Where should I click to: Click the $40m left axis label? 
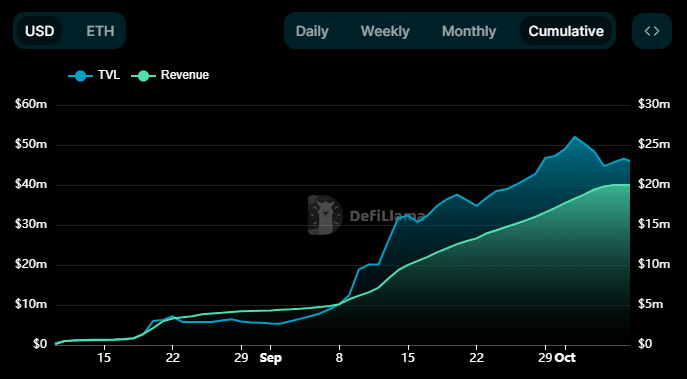[31, 185]
